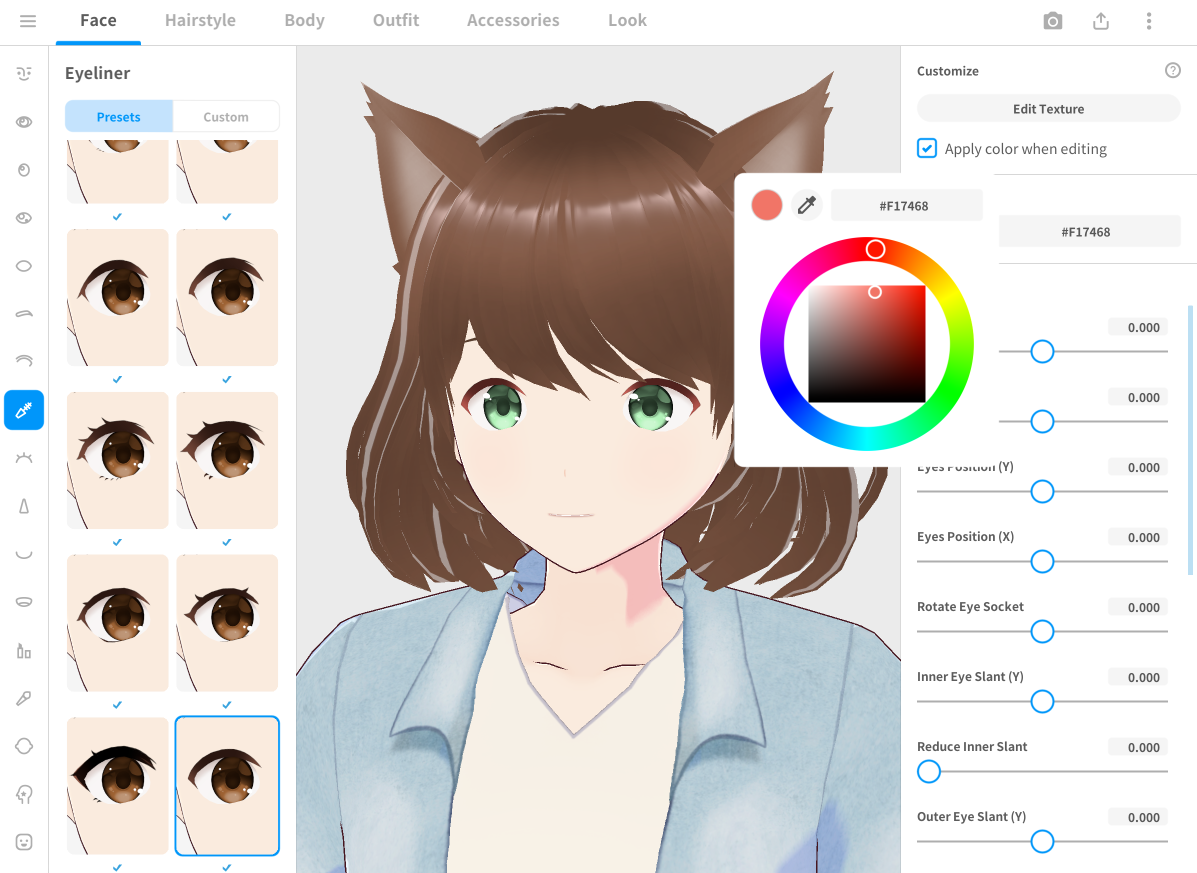Click the Edit Texture button
1197x873 pixels.
pyautogui.click(x=1048, y=109)
